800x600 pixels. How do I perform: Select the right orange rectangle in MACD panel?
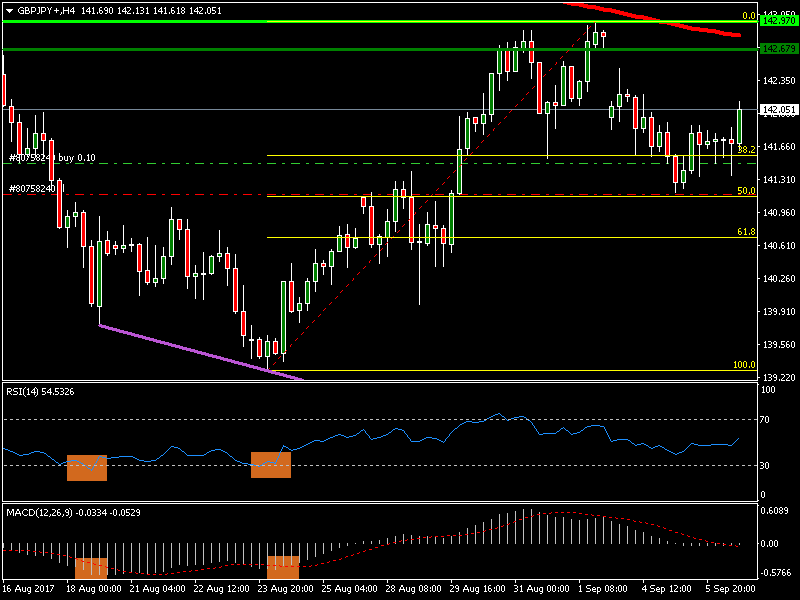point(283,567)
